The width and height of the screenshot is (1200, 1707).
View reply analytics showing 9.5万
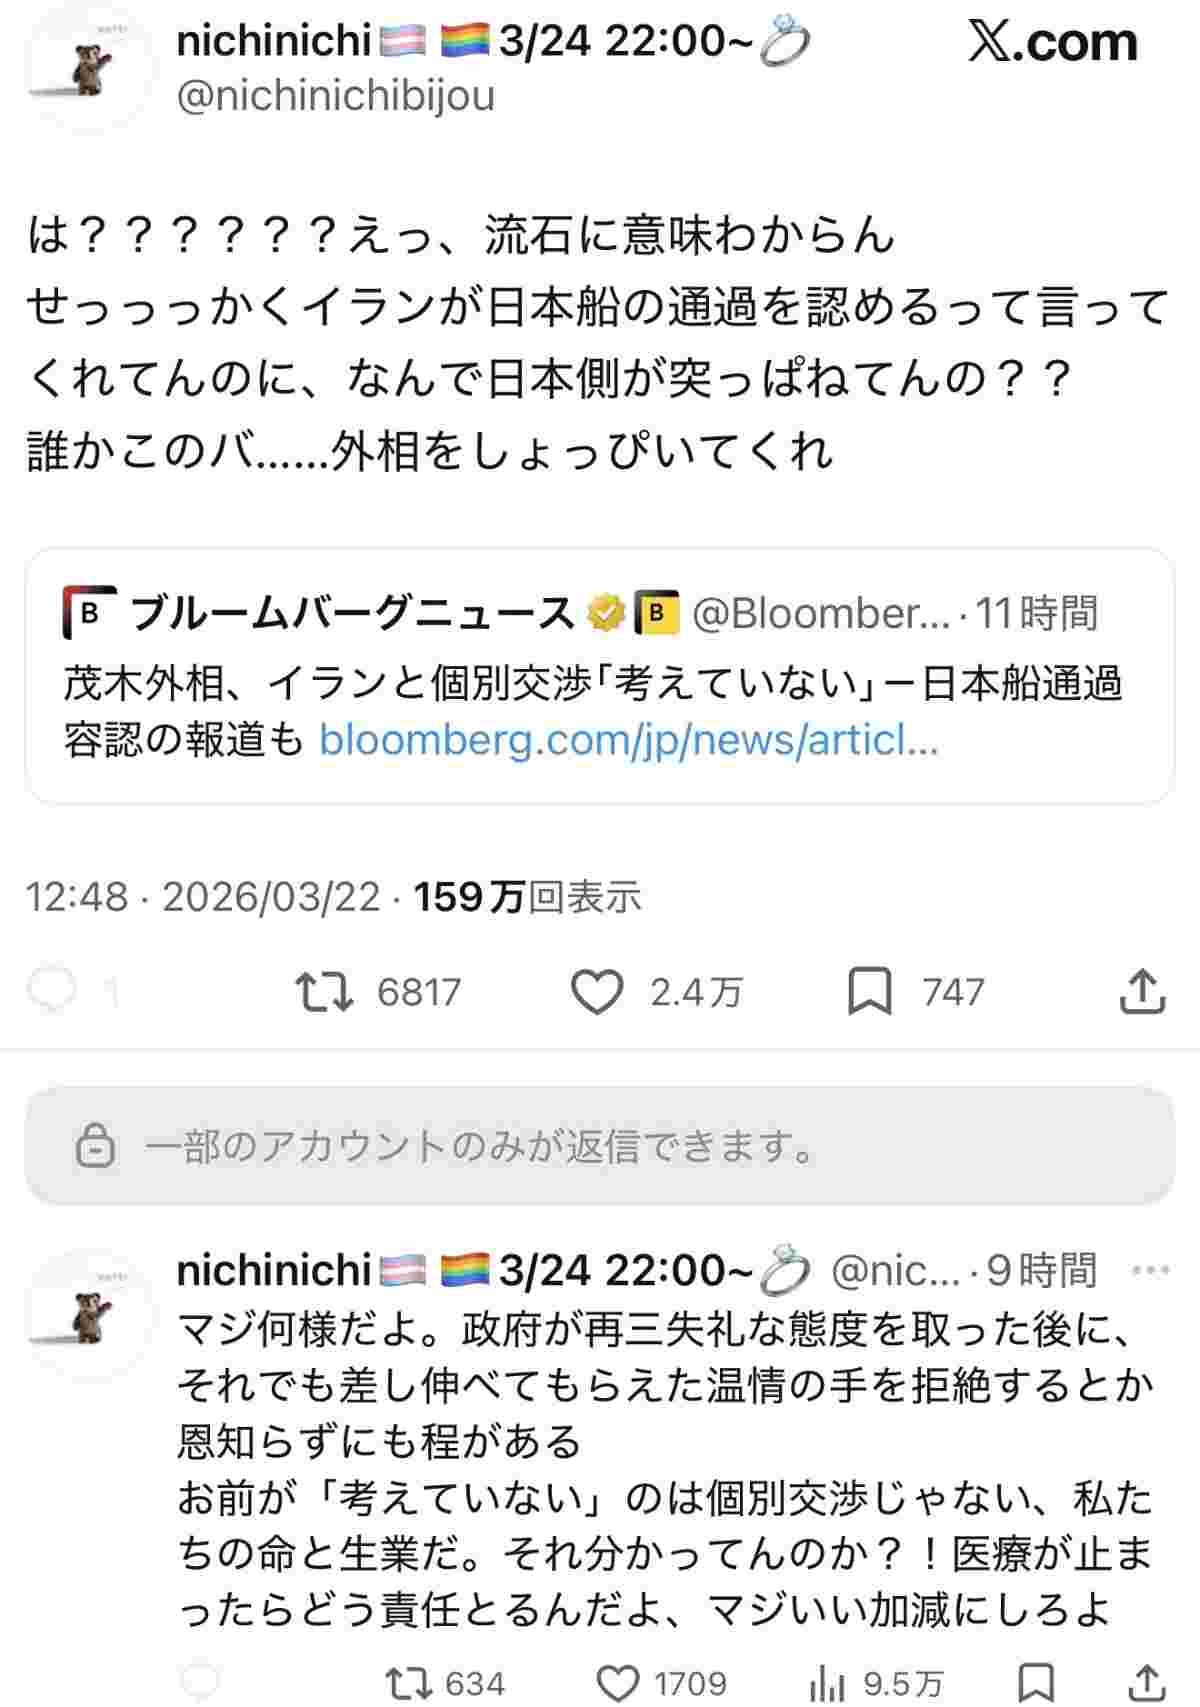click(x=827, y=1683)
